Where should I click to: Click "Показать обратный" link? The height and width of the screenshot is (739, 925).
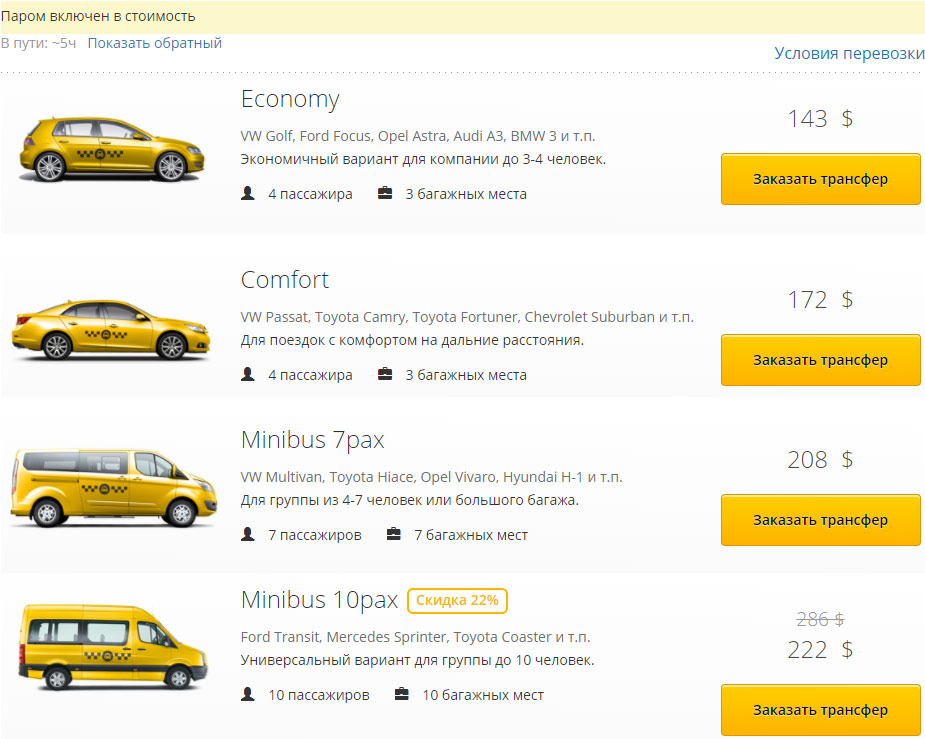(x=154, y=43)
